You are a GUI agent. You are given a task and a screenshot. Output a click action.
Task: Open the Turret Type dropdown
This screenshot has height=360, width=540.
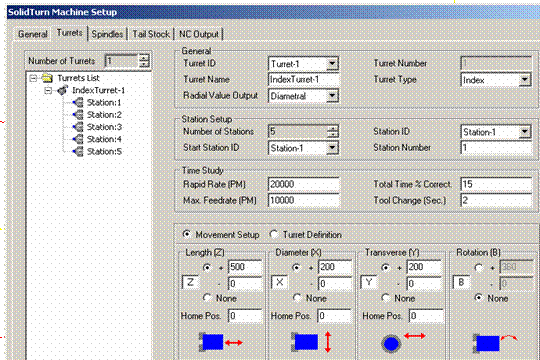click(x=525, y=80)
